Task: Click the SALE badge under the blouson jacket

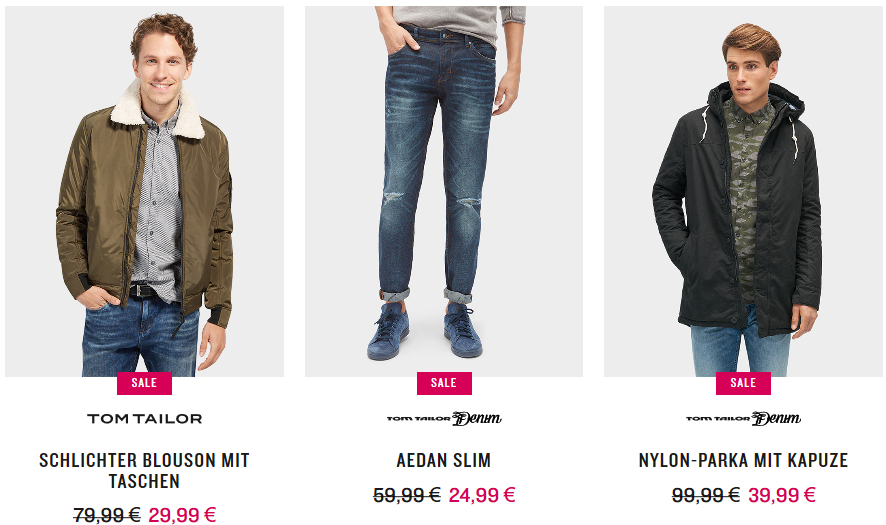Action: (x=144, y=383)
